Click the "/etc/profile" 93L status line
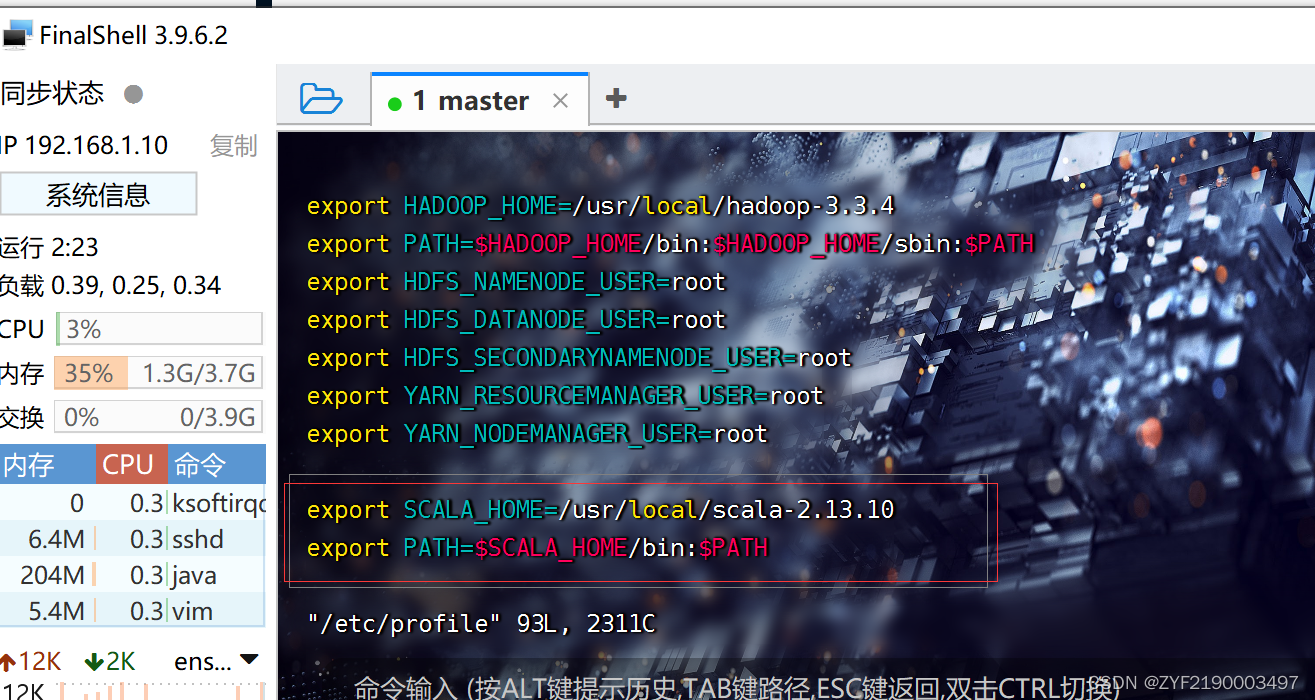Image resolution: width=1315 pixels, height=700 pixels. pos(481,624)
